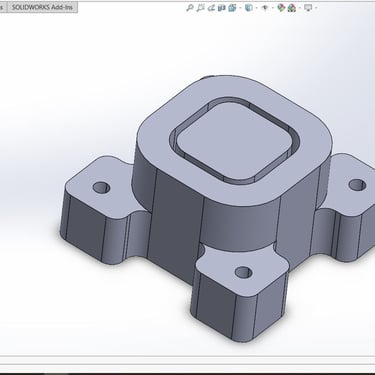The image size is (375, 375).
Task: Toggle the Section View tool
Action: click(x=222, y=8)
